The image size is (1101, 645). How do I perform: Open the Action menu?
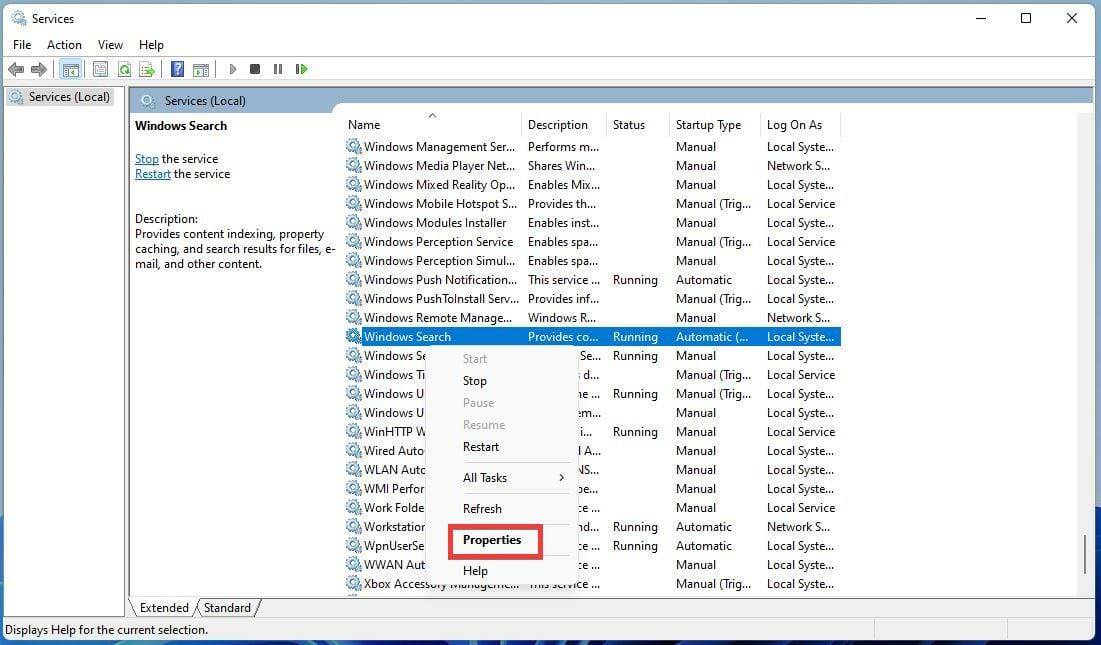(64, 44)
